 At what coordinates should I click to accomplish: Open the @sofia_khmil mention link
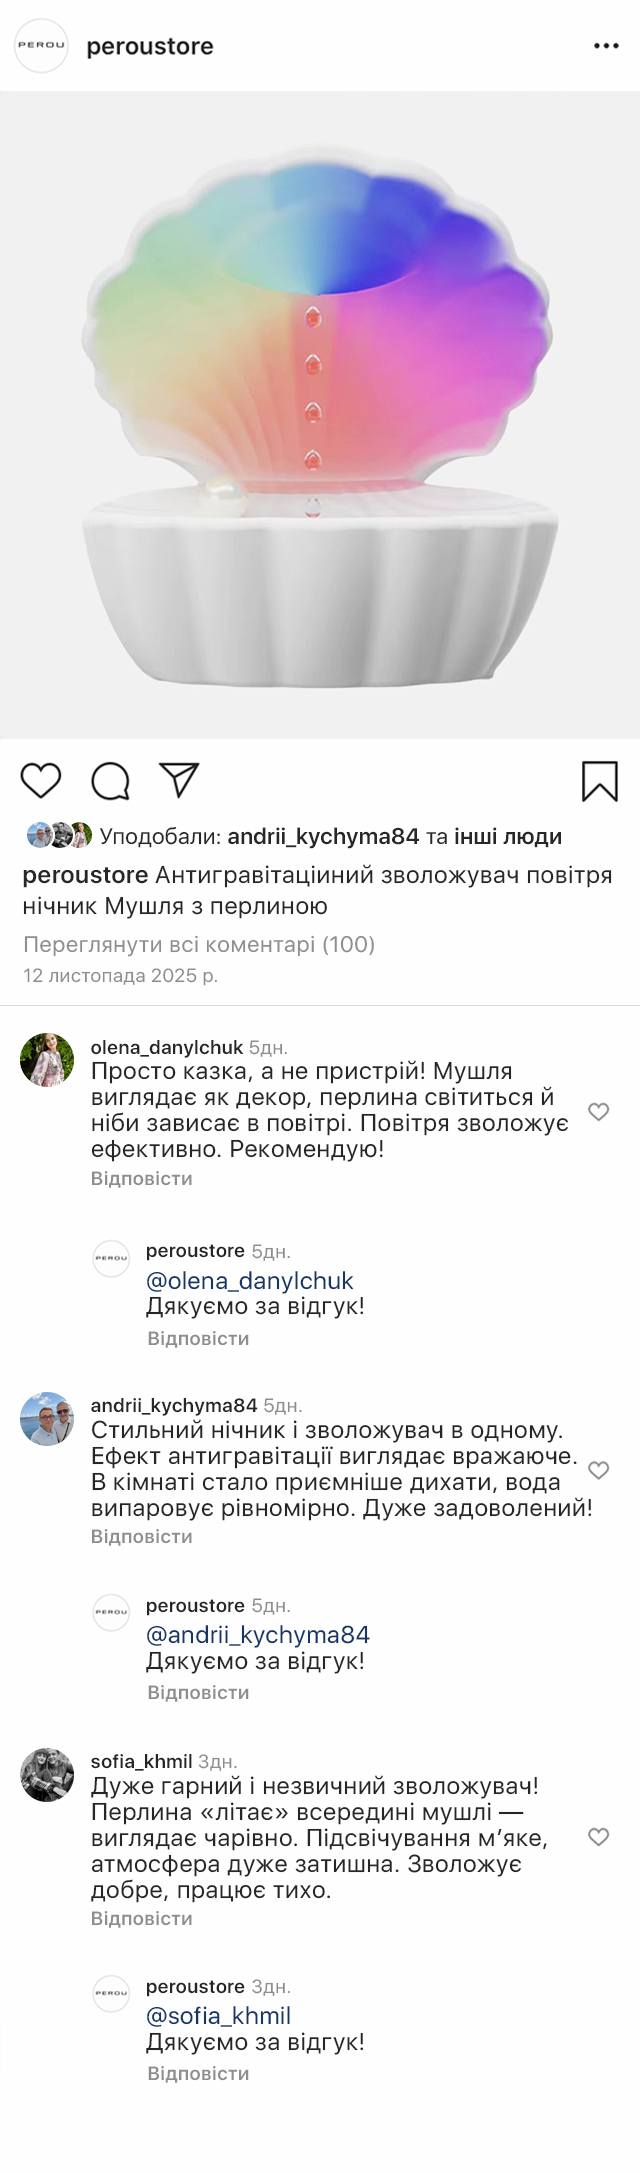tap(218, 2016)
